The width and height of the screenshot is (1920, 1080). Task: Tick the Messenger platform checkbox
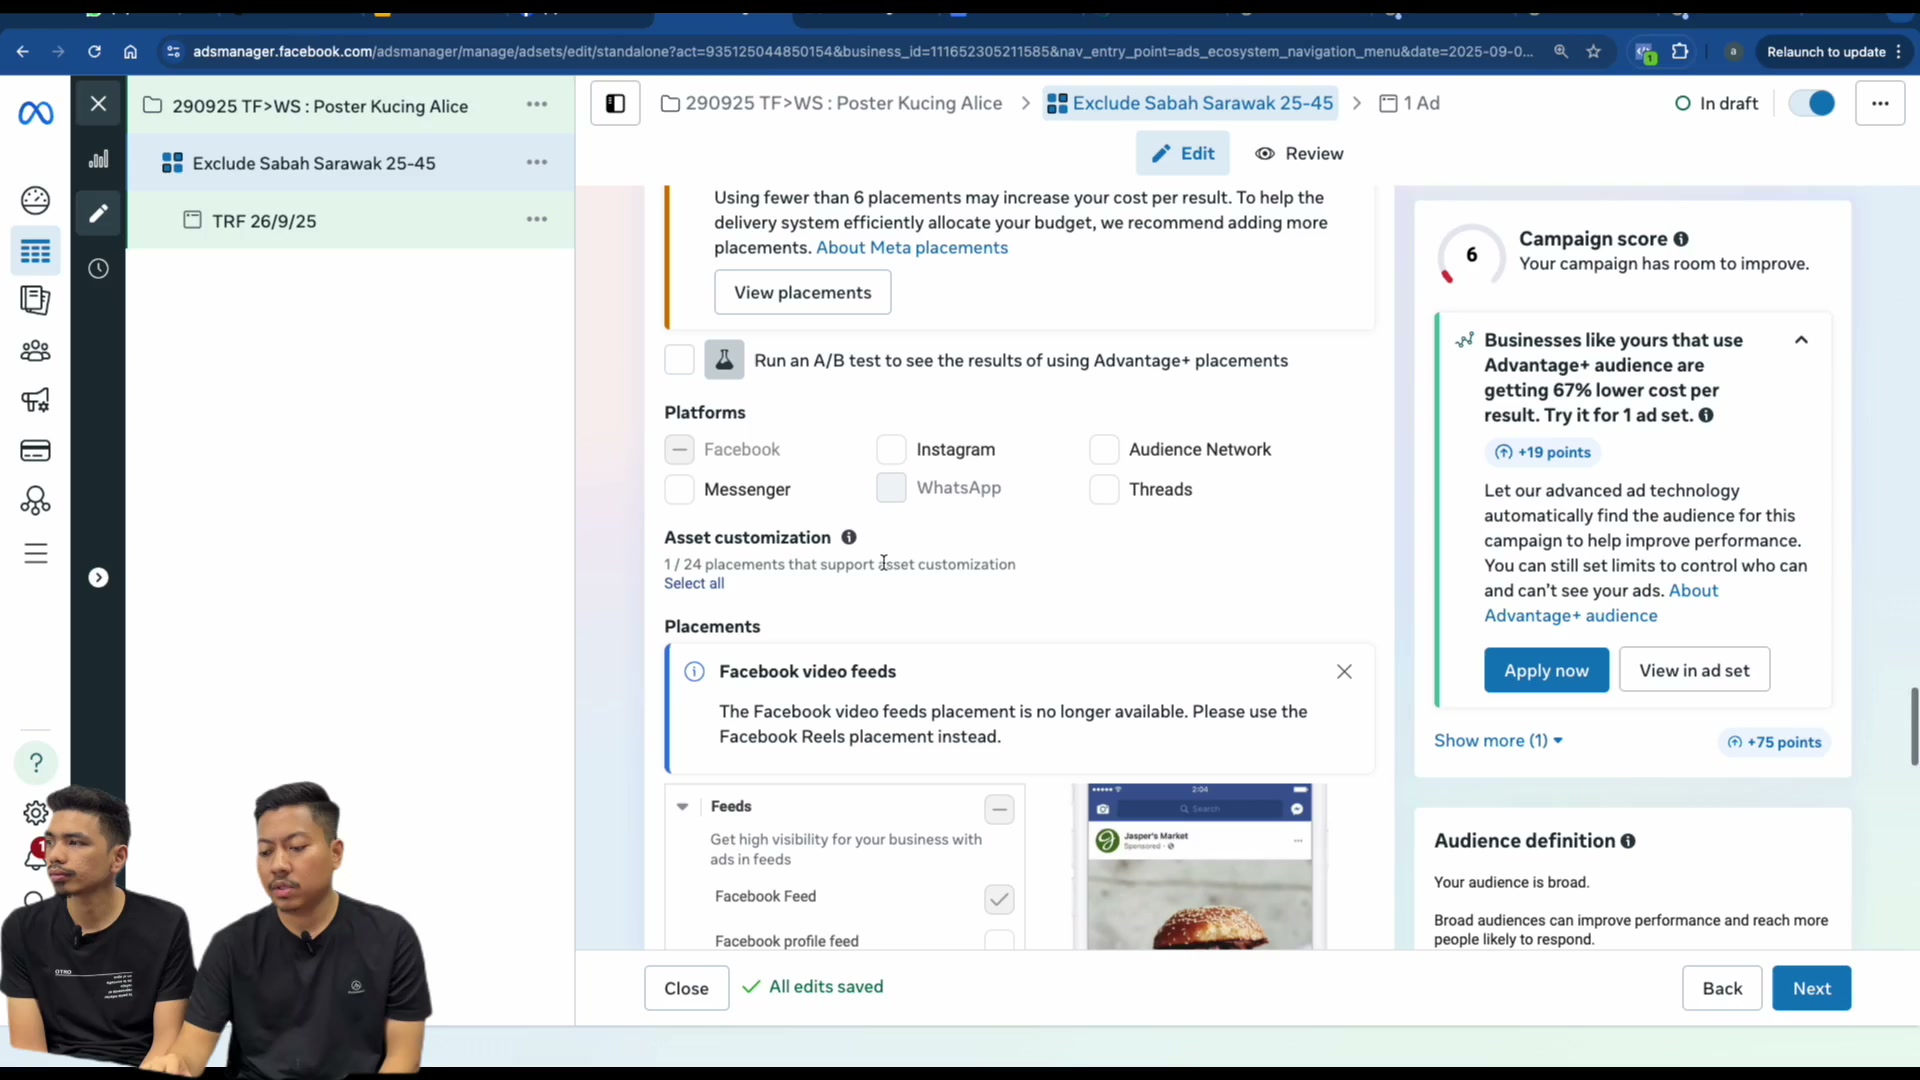(x=679, y=490)
